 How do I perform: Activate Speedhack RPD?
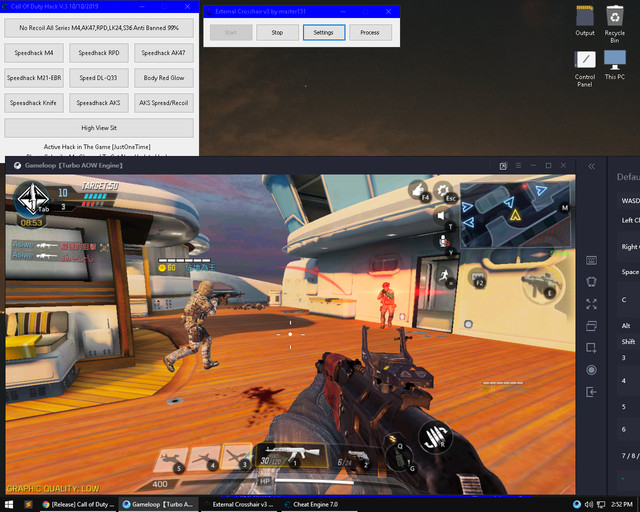[99, 53]
